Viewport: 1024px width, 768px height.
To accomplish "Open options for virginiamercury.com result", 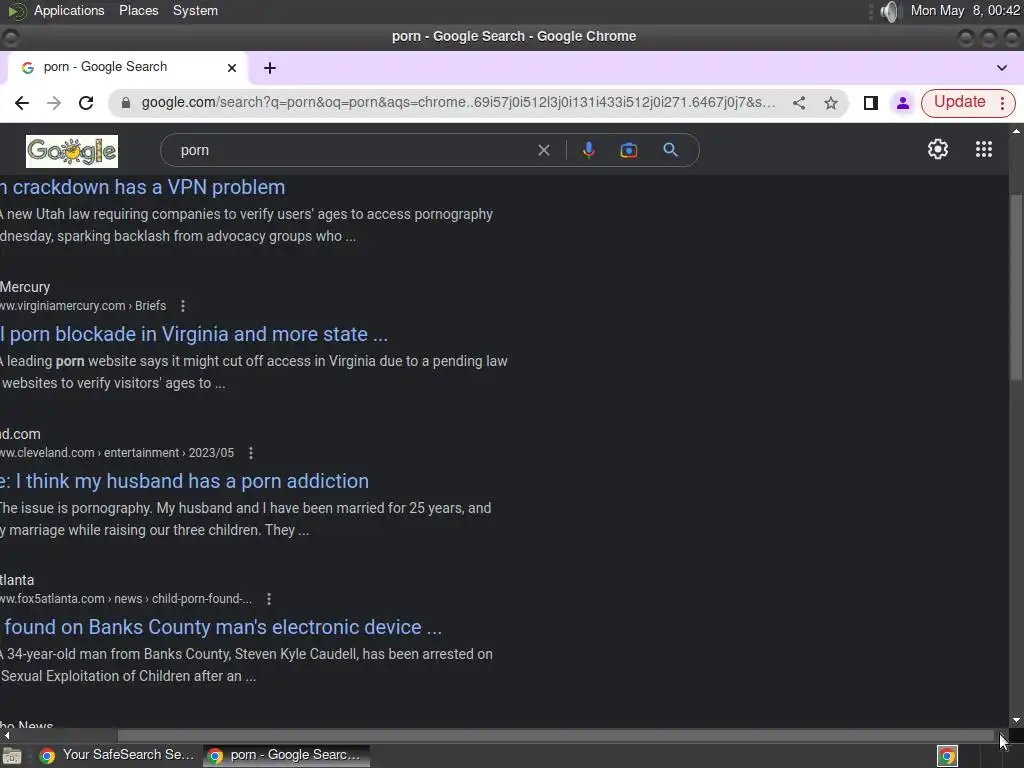I will [183, 306].
